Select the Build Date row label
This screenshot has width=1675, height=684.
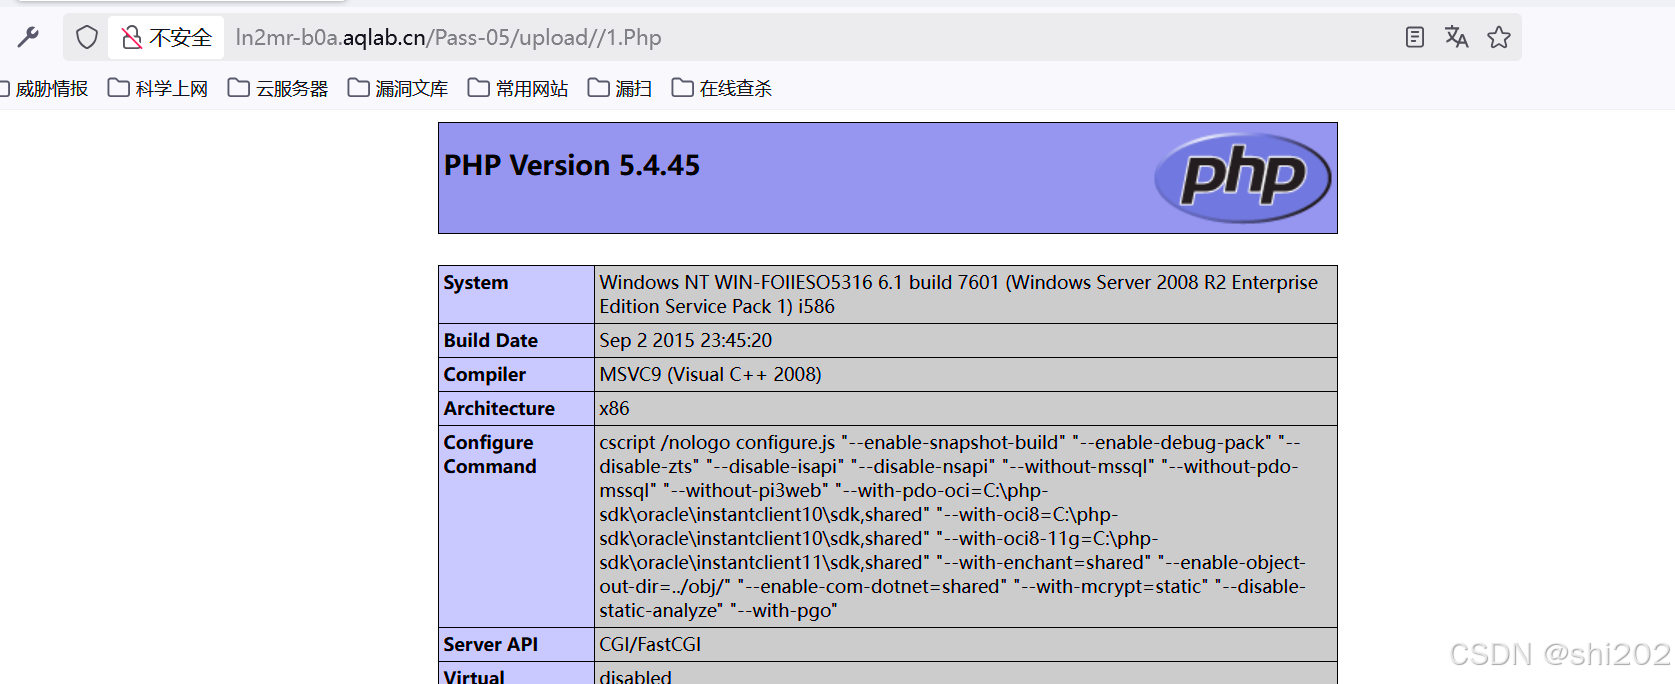click(x=491, y=341)
